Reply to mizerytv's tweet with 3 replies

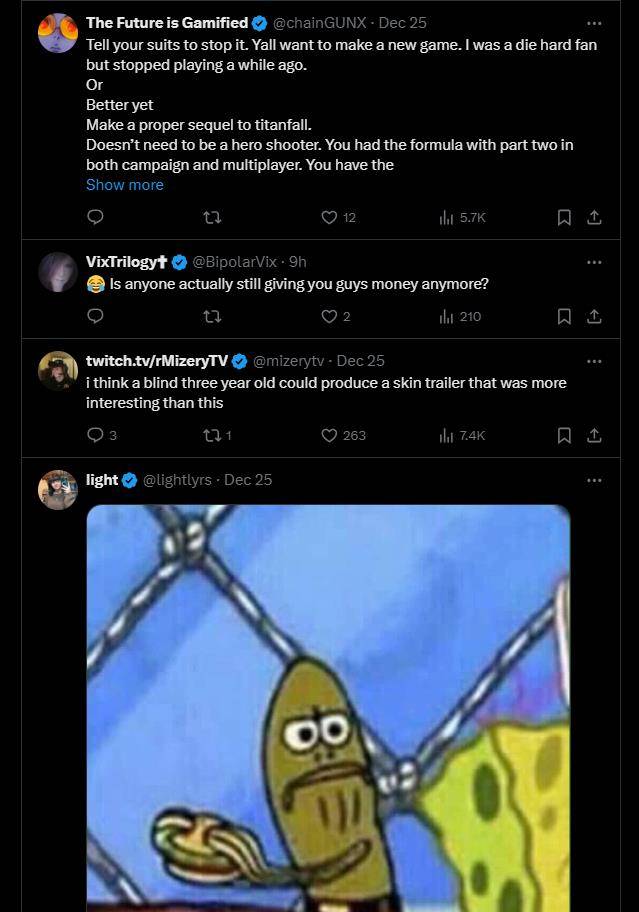pos(96,435)
